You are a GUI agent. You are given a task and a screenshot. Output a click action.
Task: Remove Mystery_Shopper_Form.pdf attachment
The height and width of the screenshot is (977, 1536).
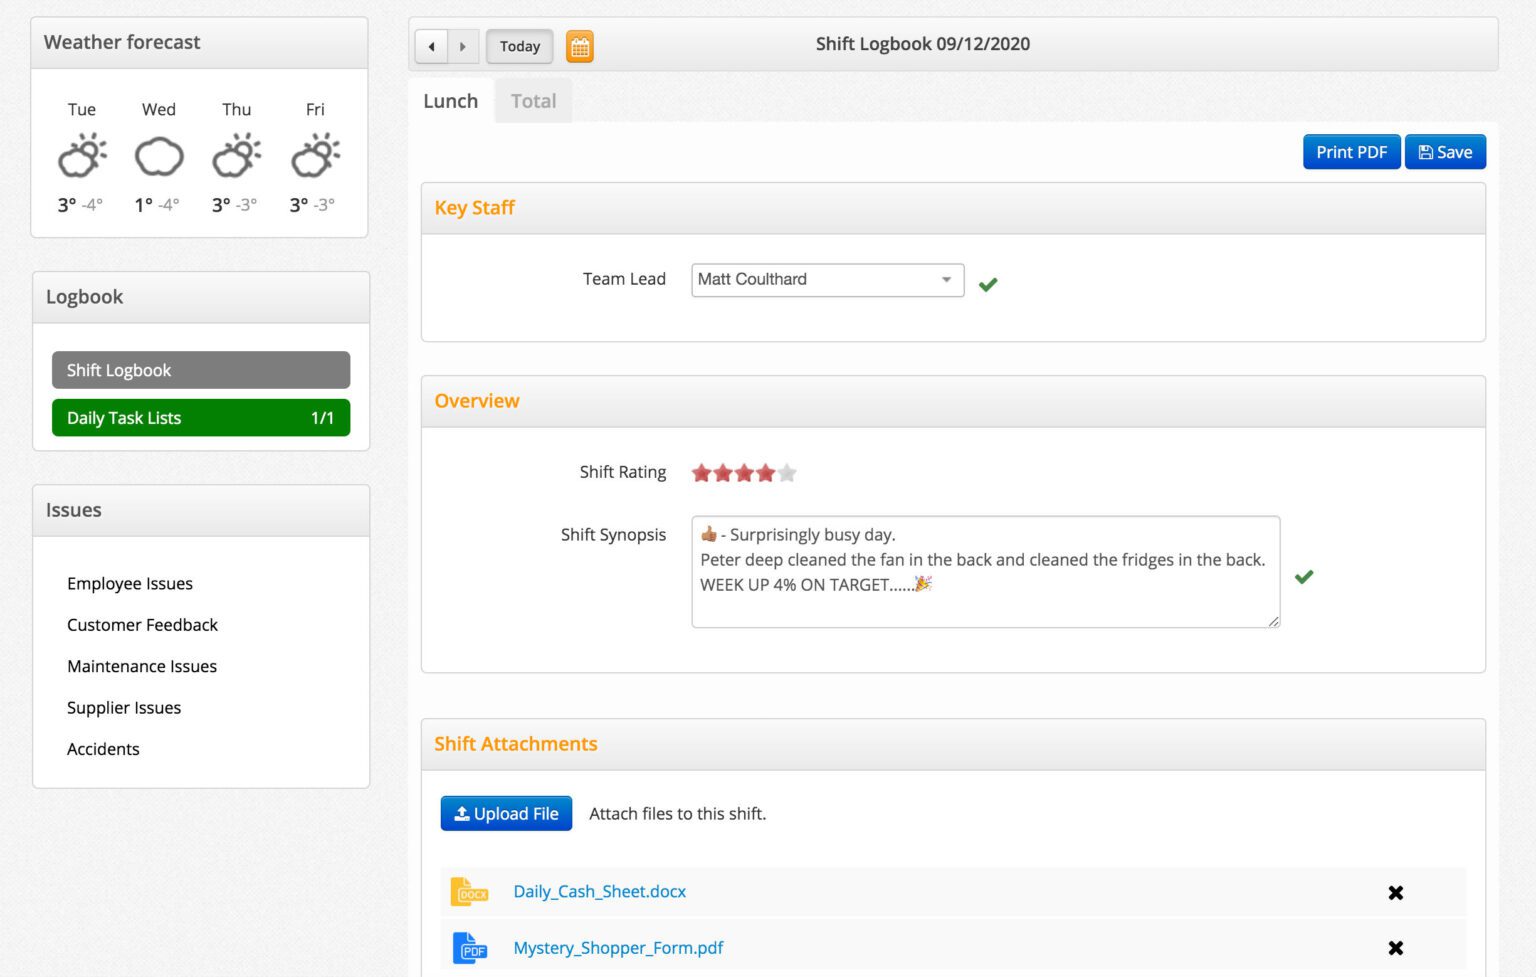pos(1395,948)
